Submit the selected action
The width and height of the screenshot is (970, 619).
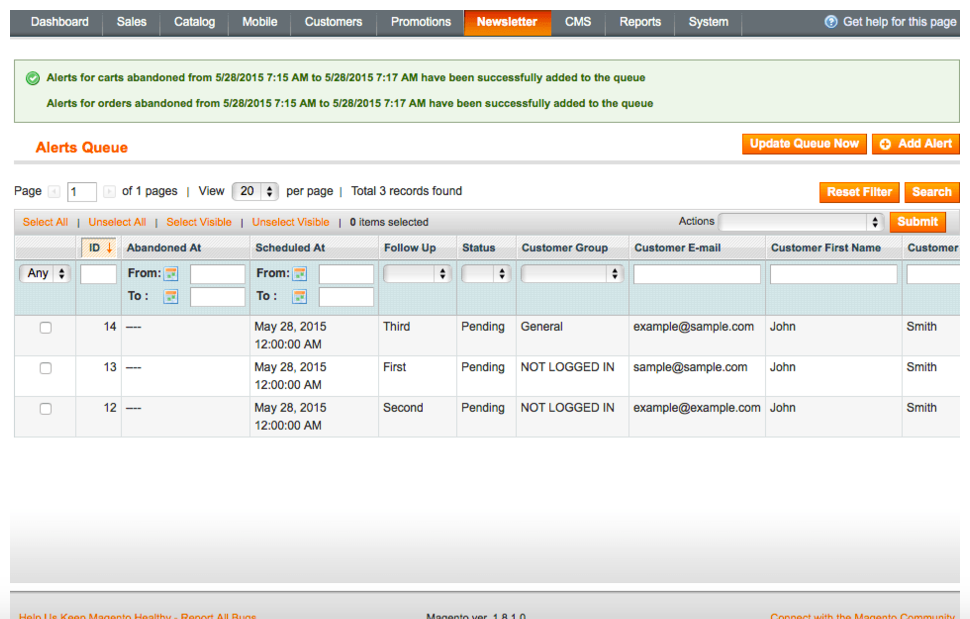(918, 222)
